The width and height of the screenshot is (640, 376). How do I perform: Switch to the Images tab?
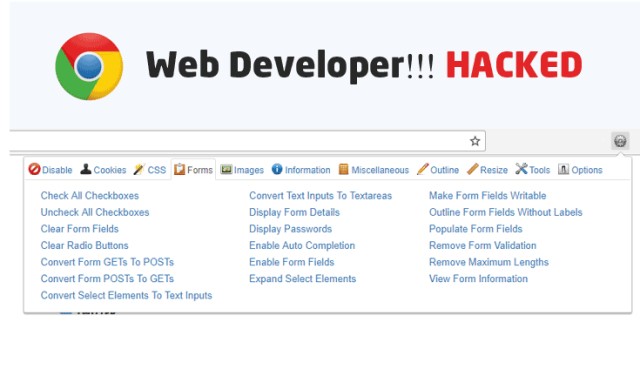click(242, 170)
